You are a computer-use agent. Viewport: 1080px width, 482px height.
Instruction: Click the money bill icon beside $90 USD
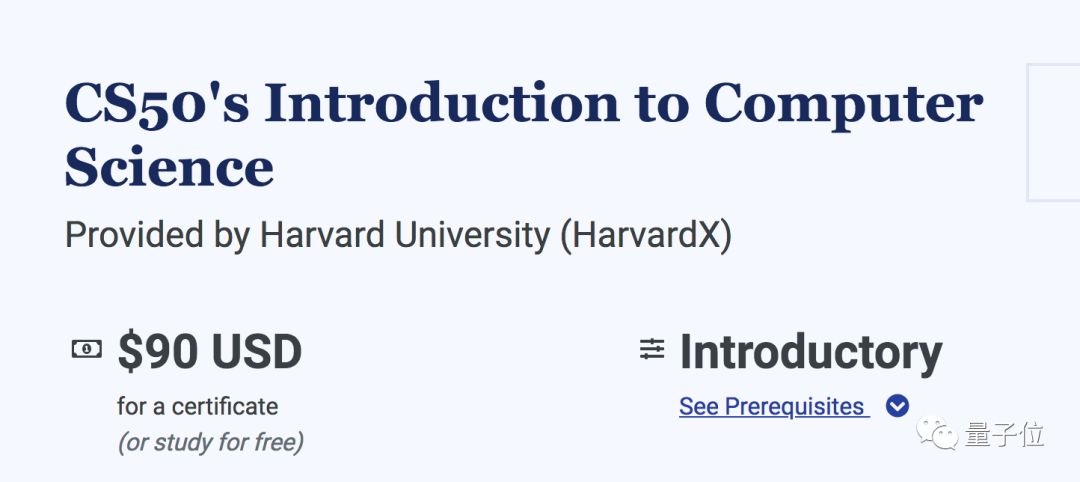pyautogui.click(x=87, y=349)
